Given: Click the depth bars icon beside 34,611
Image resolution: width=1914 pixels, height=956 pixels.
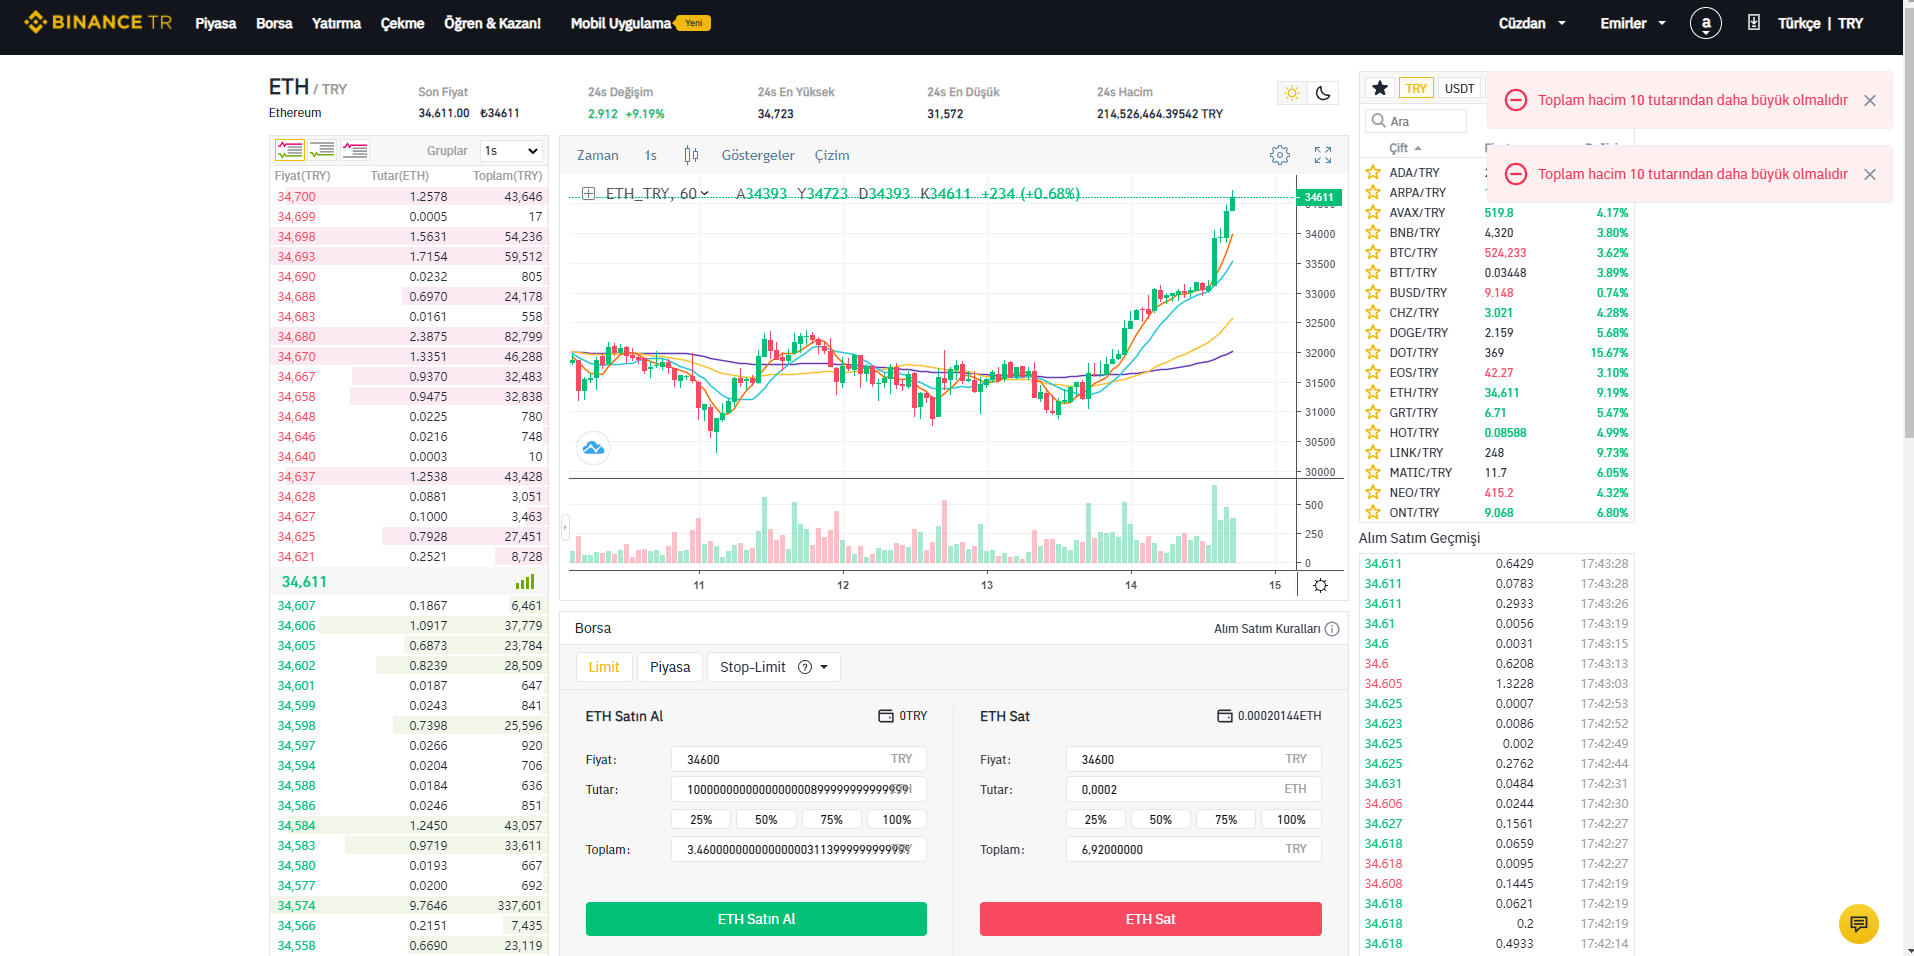Looking at the screenshot, I should (525, 582).
